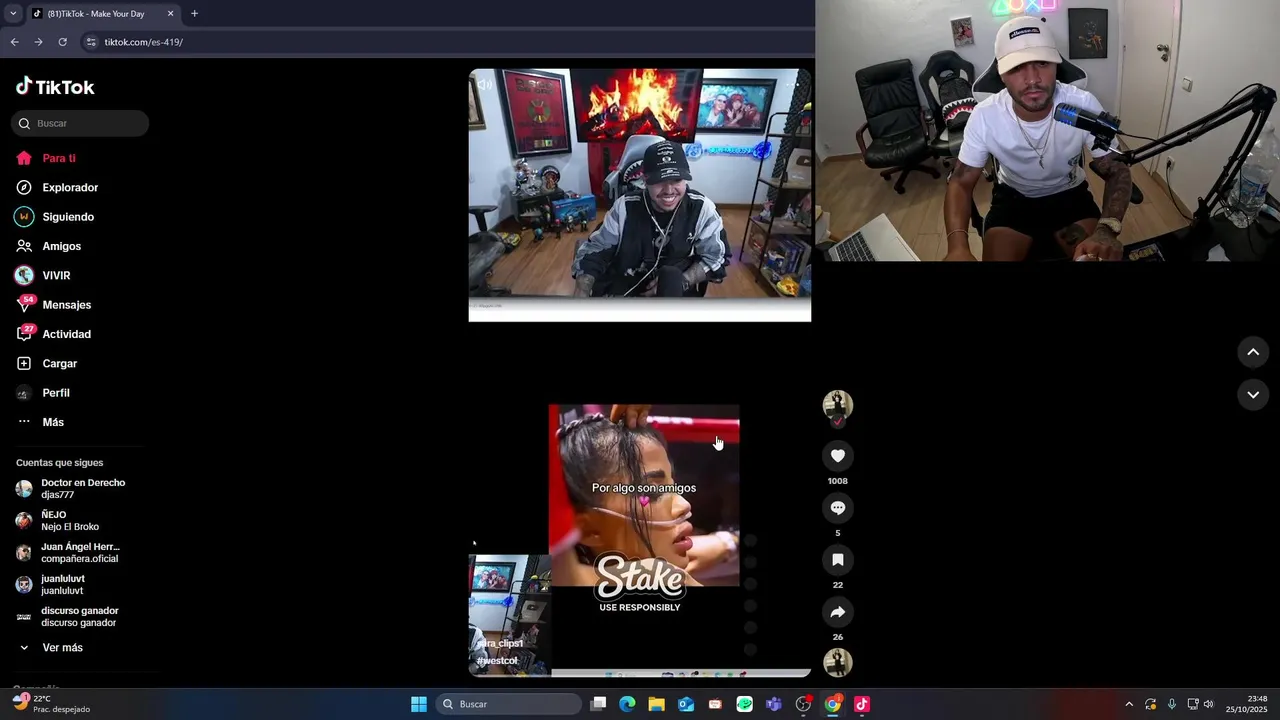Open the Para ti home feed

46,158
